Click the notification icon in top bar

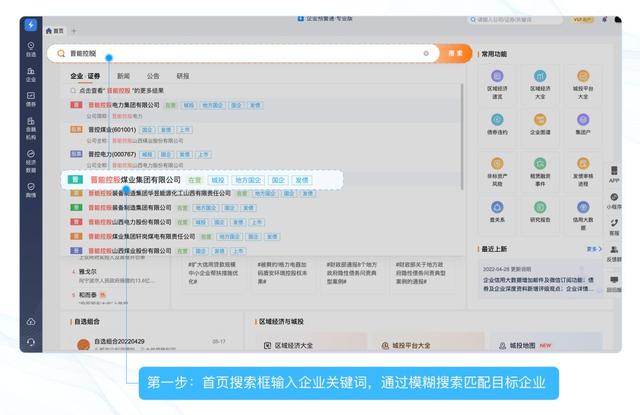point(604,19)
